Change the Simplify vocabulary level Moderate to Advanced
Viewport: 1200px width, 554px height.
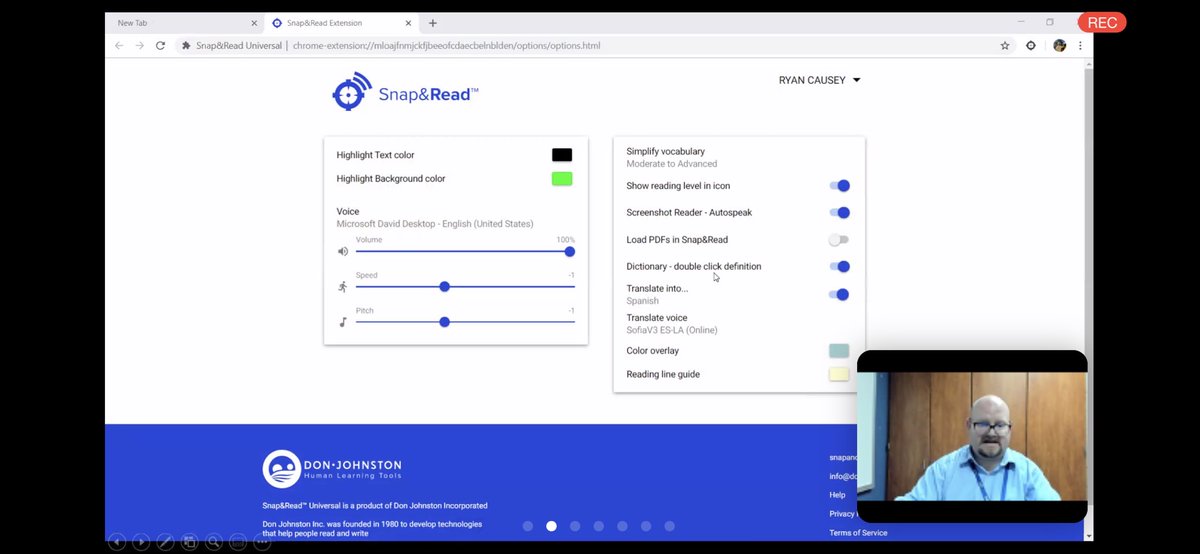(671, 164)
